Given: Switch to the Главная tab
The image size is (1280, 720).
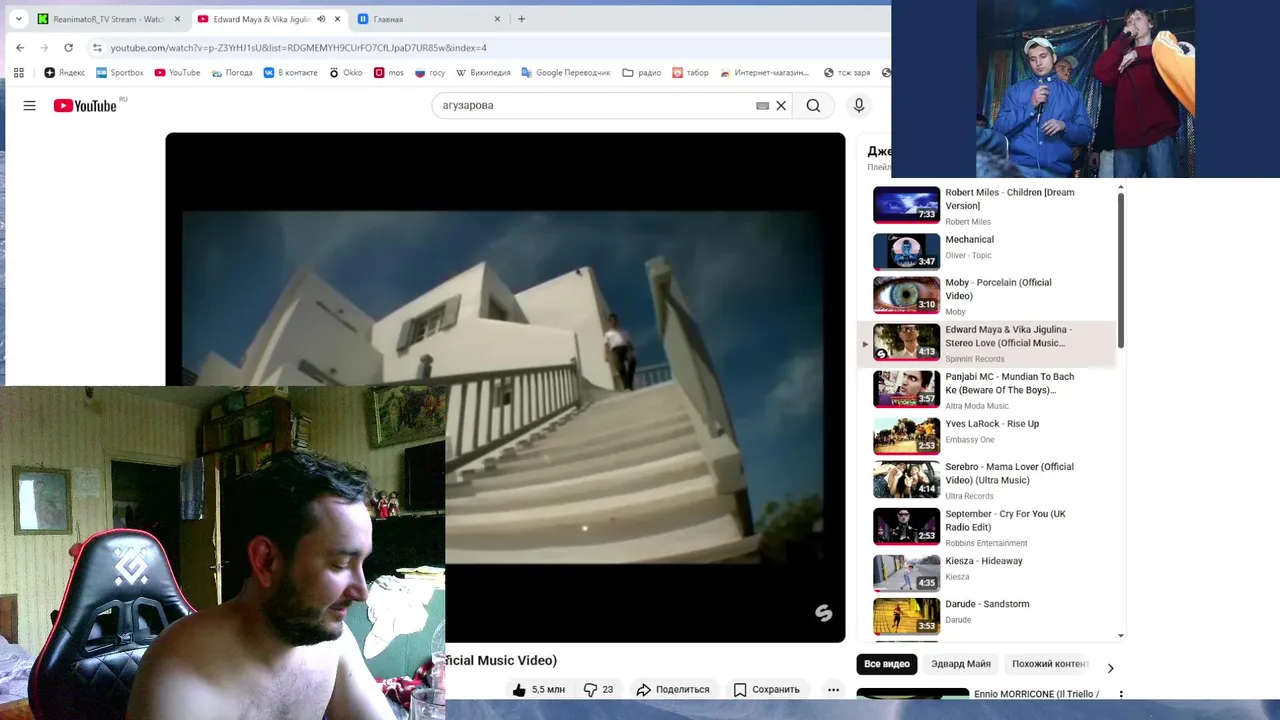Looking at the screenshot, I should point(428,19).
